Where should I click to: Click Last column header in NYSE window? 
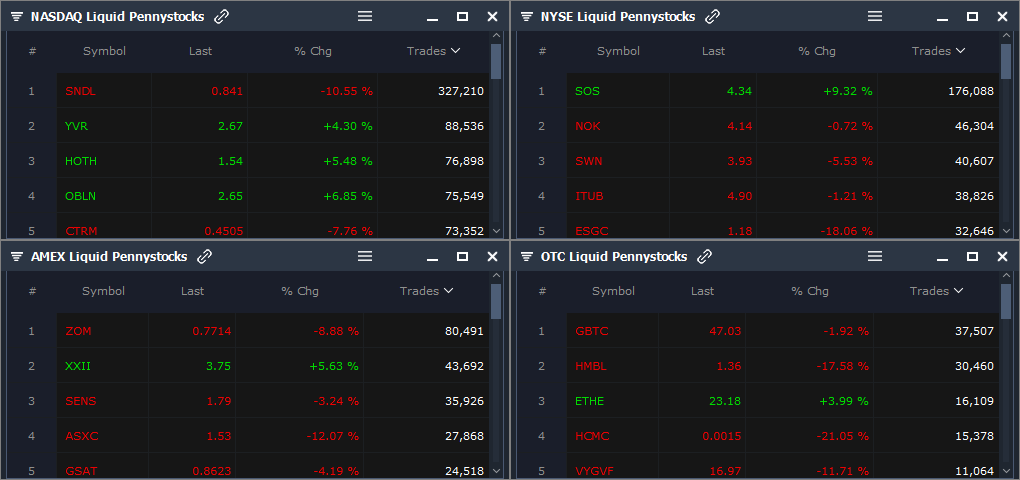pyautogui.click(x=713, y=51)
